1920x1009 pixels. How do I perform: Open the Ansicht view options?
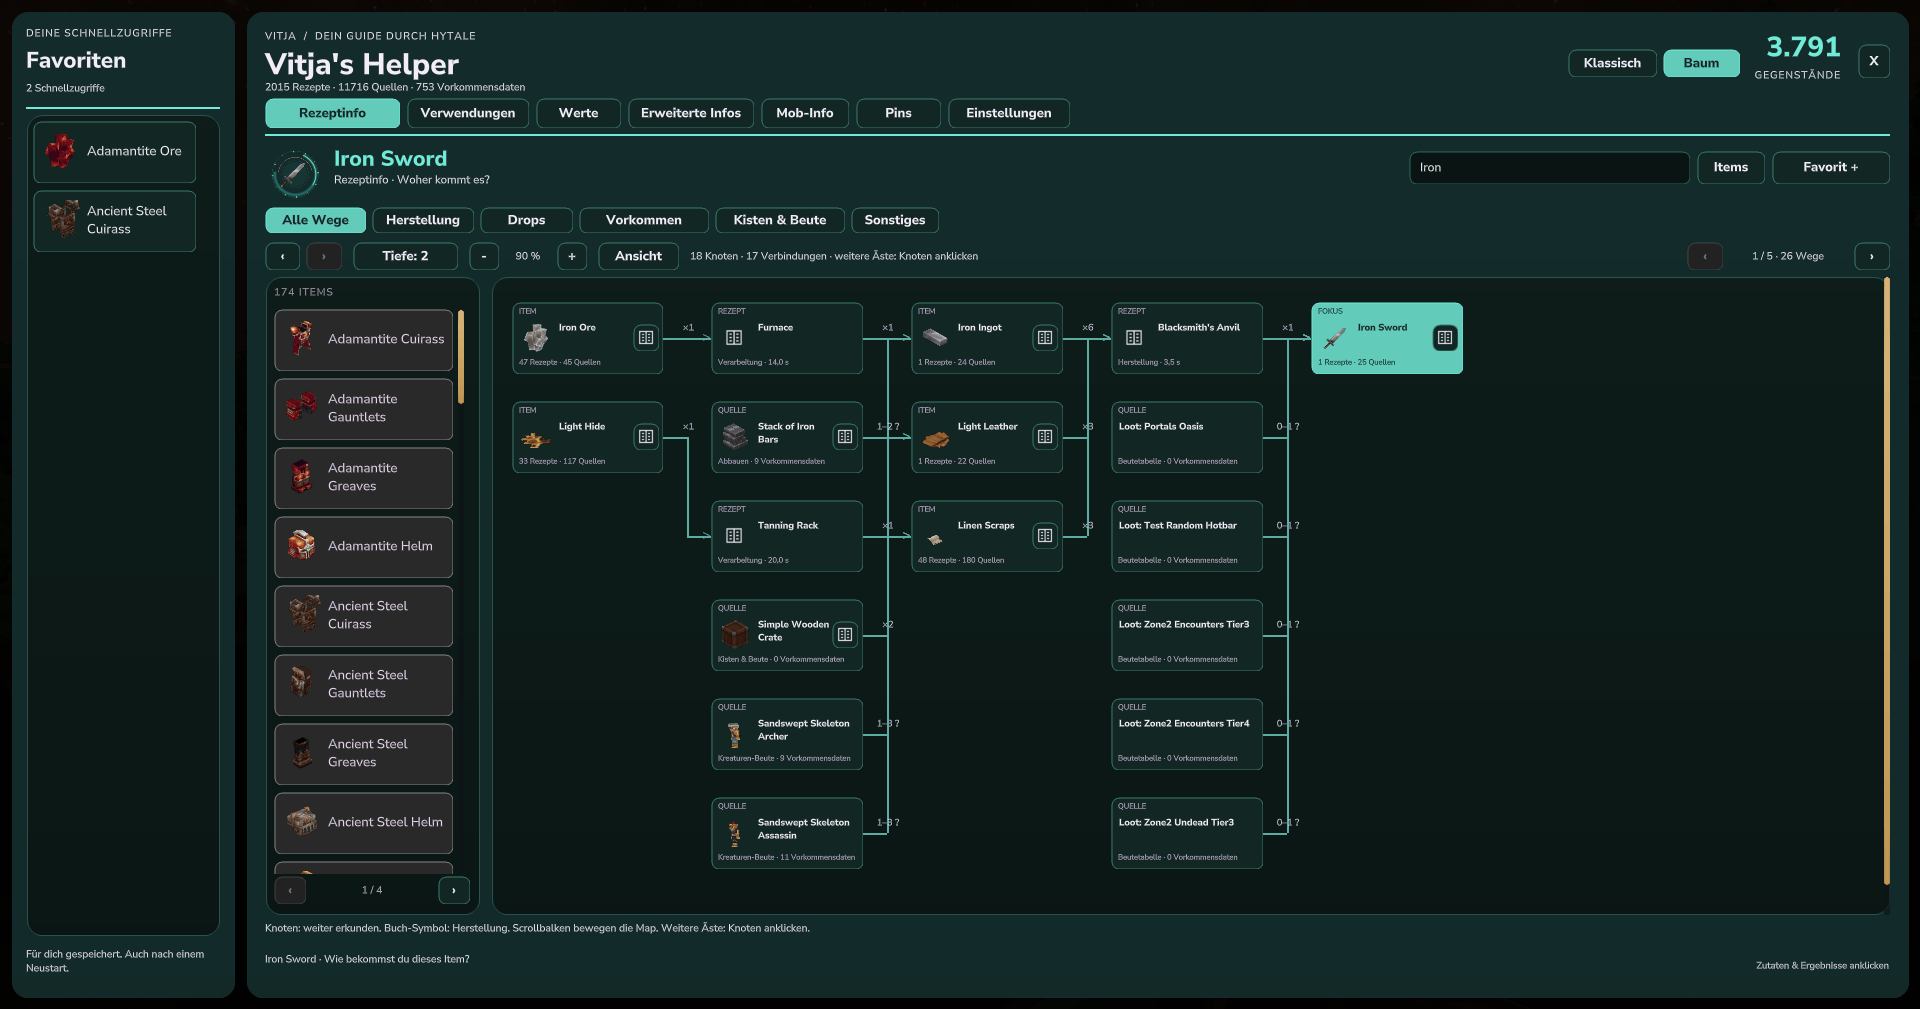pyautogui.click(x=638, y=256)
